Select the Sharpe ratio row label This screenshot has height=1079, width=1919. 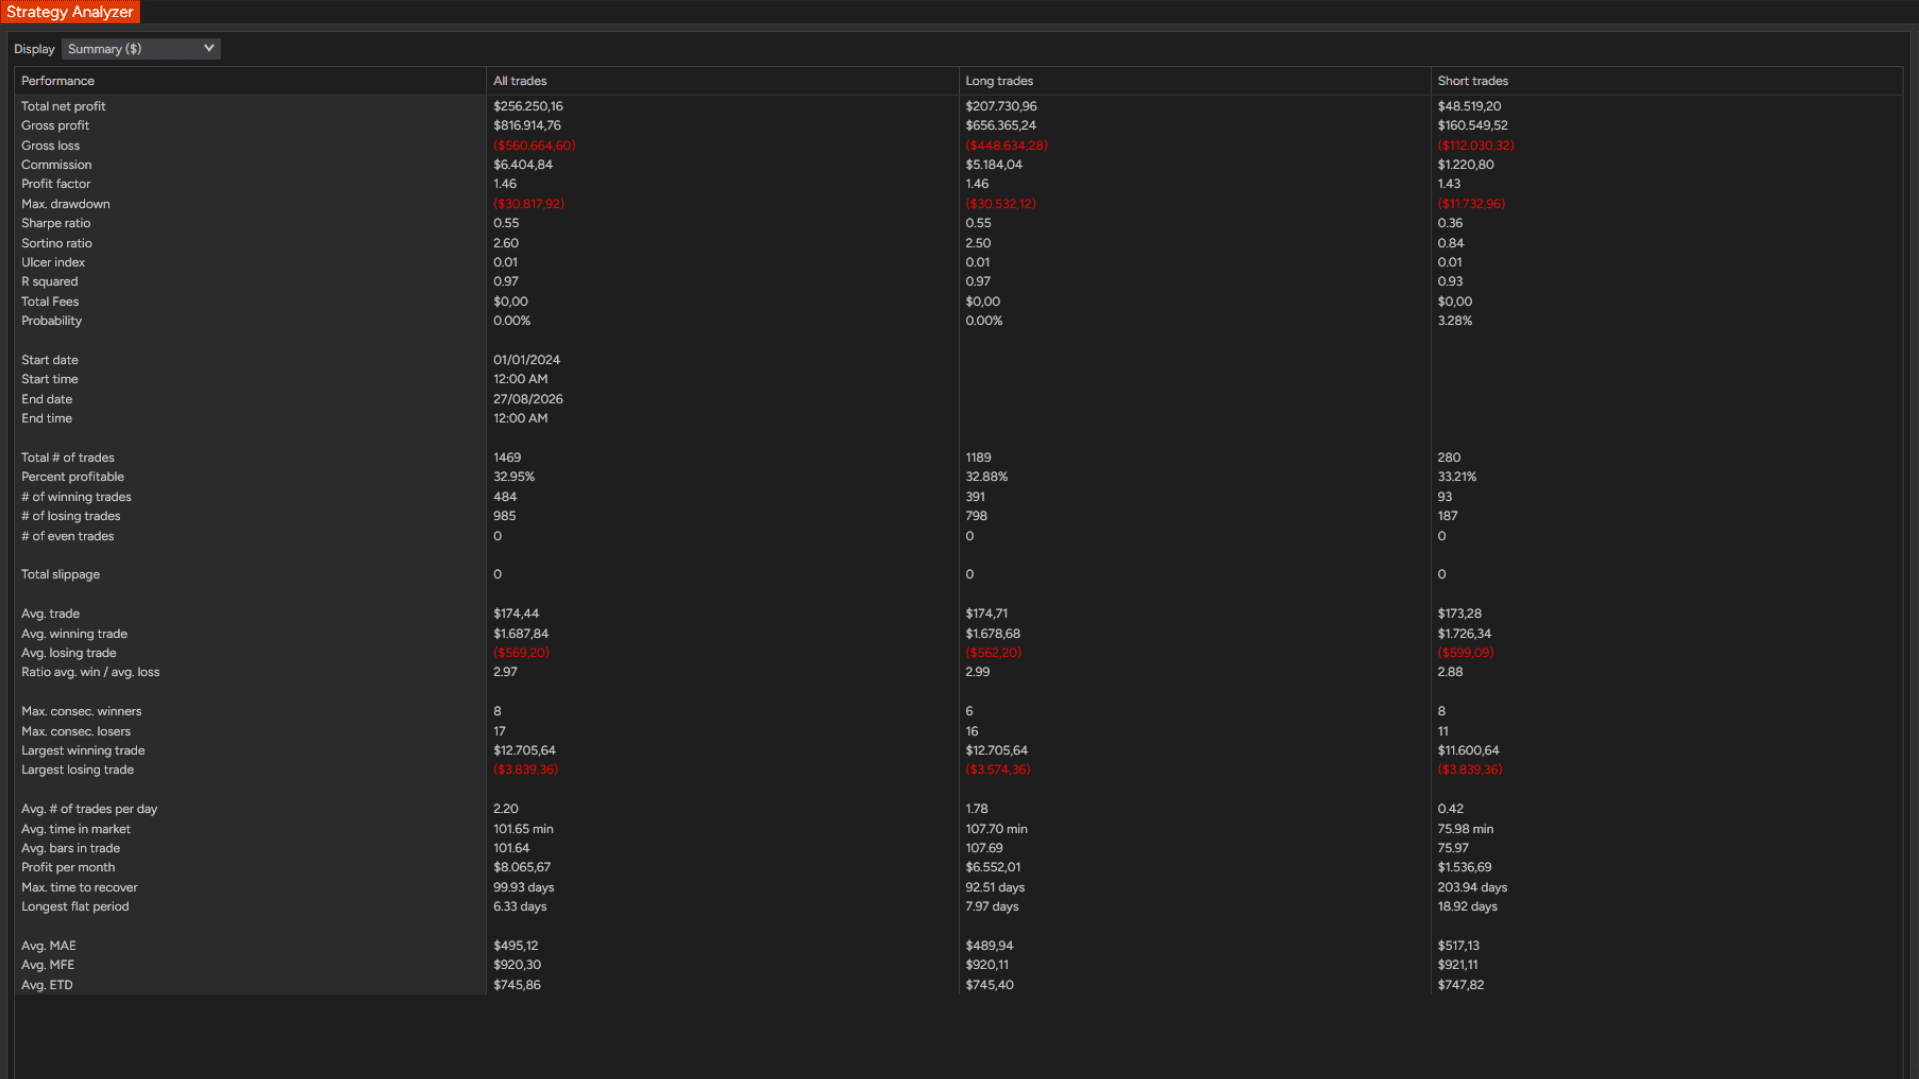coord(56,223)
